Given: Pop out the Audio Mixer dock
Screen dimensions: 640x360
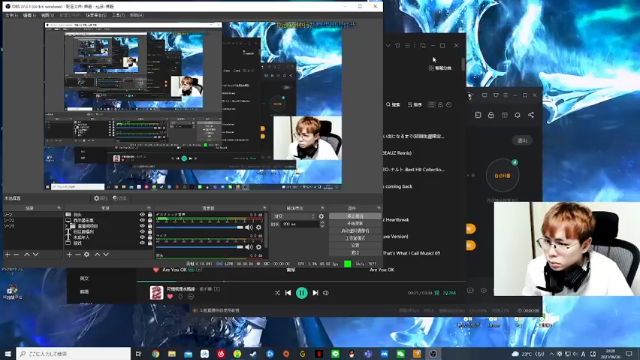Looking at the screenshot, I should pos(264,208).
